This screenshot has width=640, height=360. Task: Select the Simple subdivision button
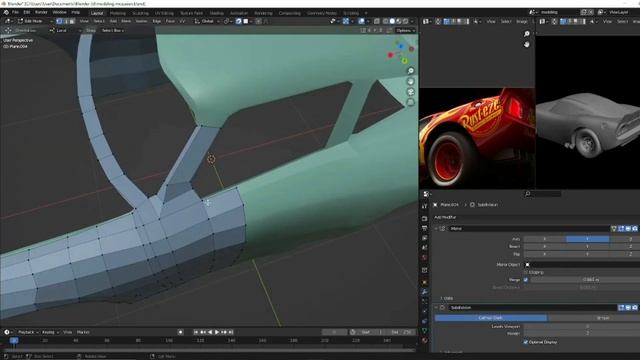(x=594, y=318)
